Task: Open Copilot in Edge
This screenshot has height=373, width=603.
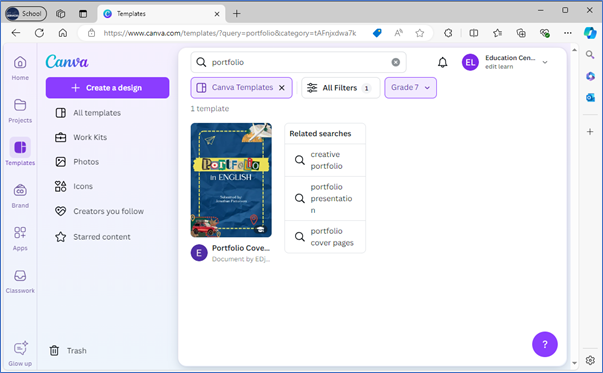Action: click(x=590, y=33)
